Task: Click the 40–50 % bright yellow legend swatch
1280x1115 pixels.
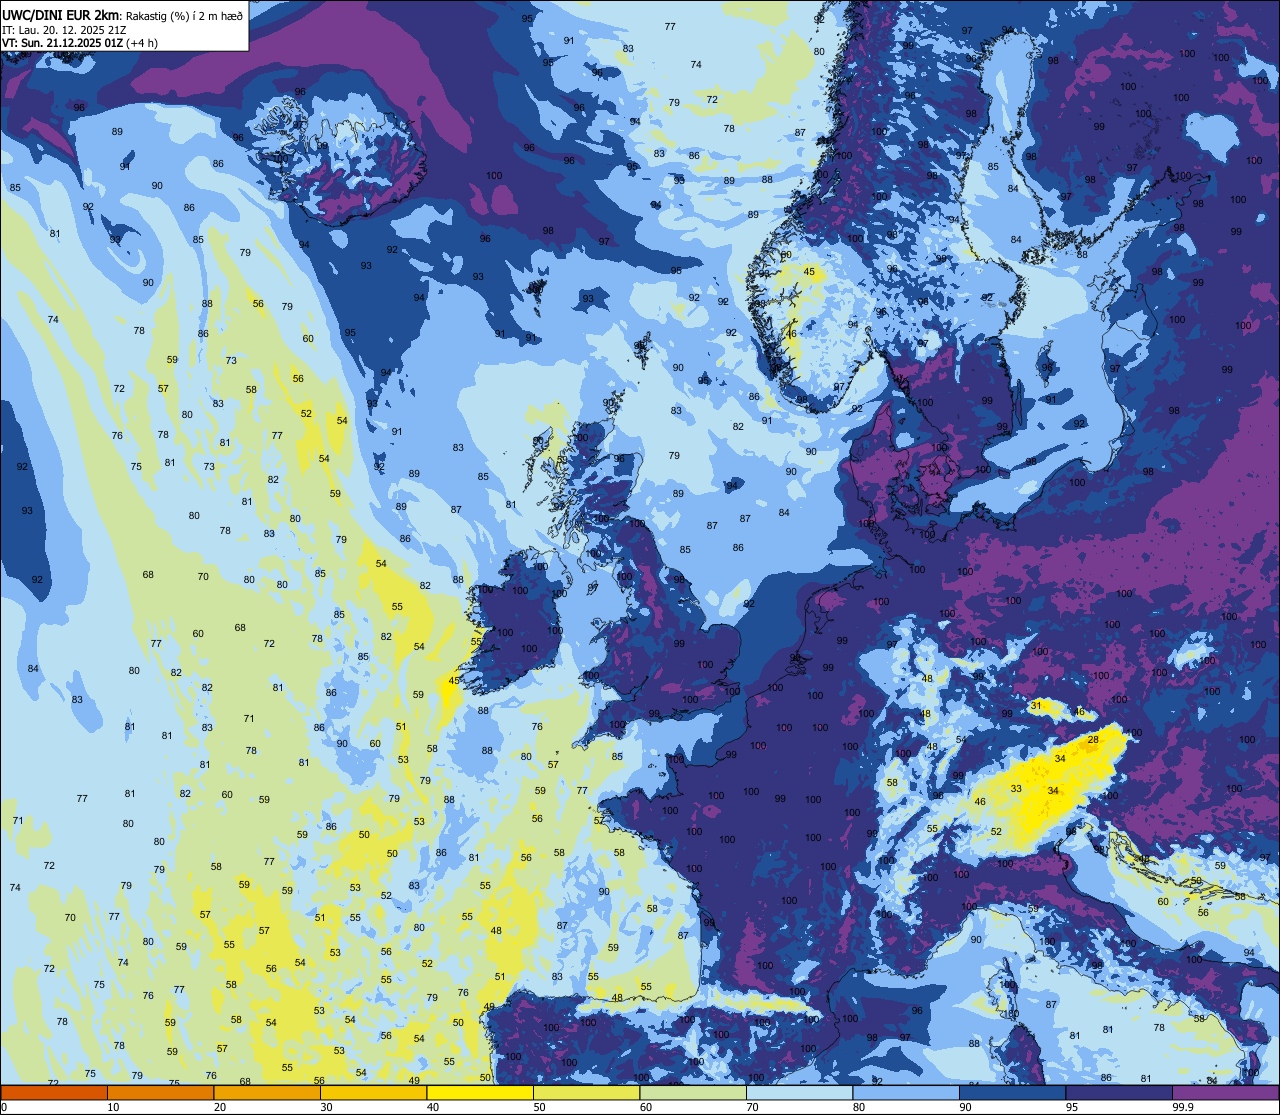Action: click(480, 1092)
